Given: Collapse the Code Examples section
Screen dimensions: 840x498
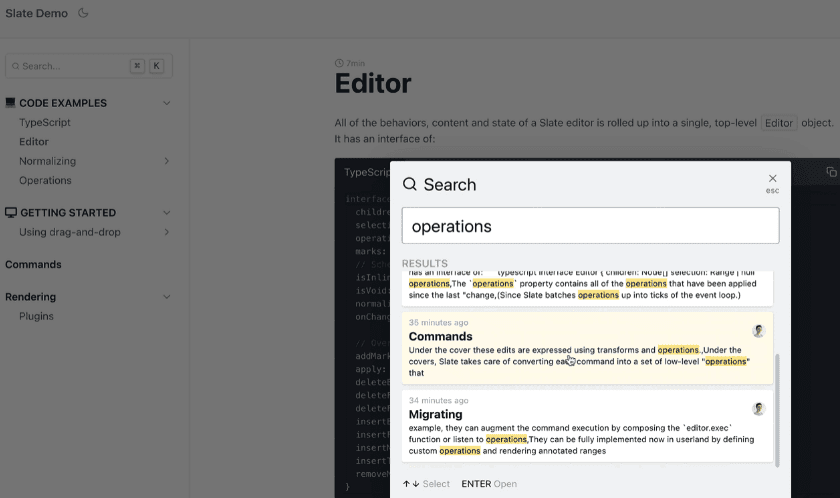Looking at the screenshot, I should tap(167, 103).
